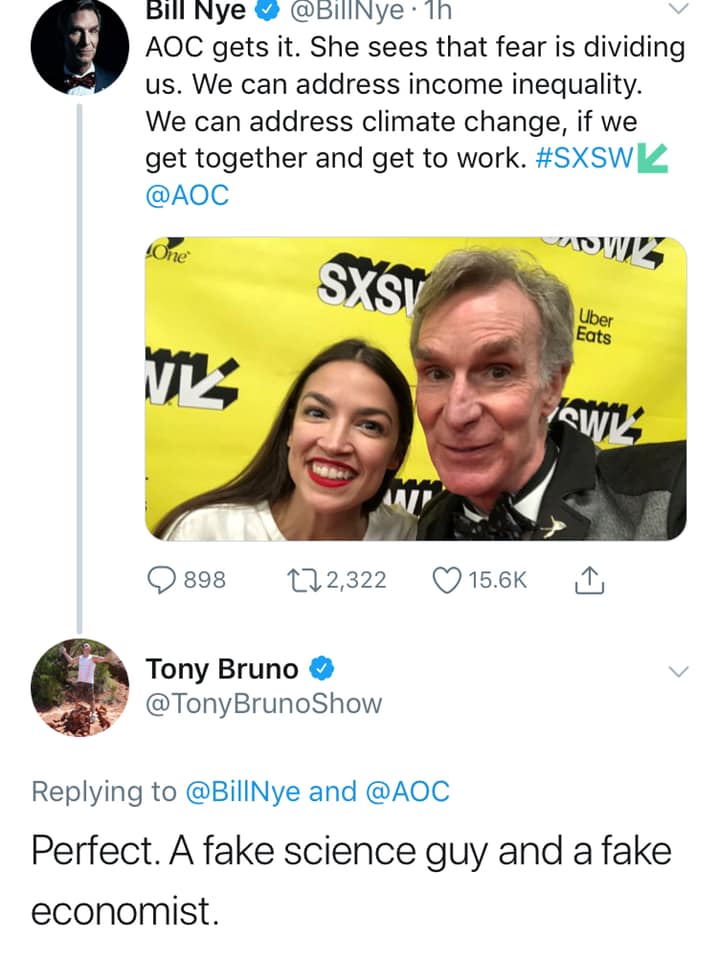This screenshot has width=718, height=960.
Task: Open the Bill Nye display name
Action: pyautogui.click(x=195, y=10)
